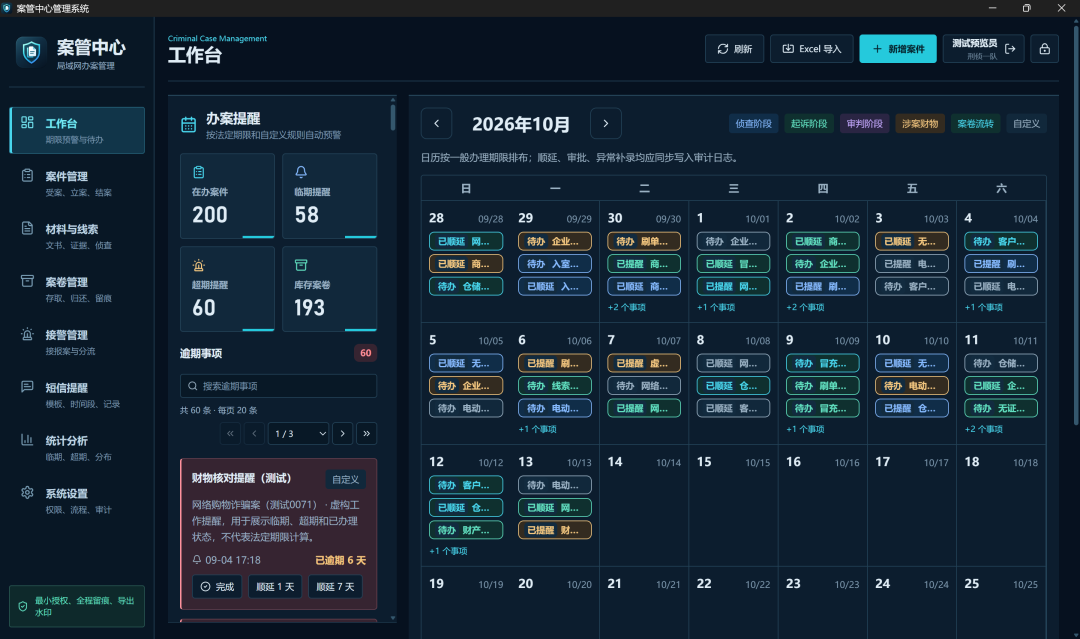Toggle the 侦查阶段 legend filter

pos(754,124)
